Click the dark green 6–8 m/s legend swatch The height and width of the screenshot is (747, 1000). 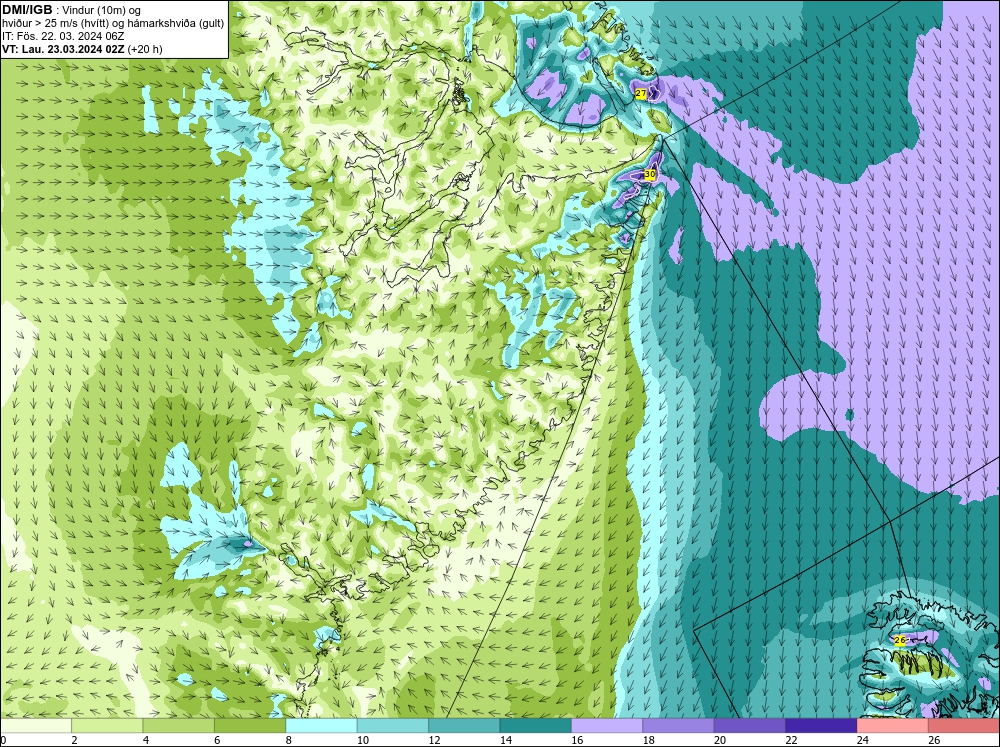(x=250, y=725)
